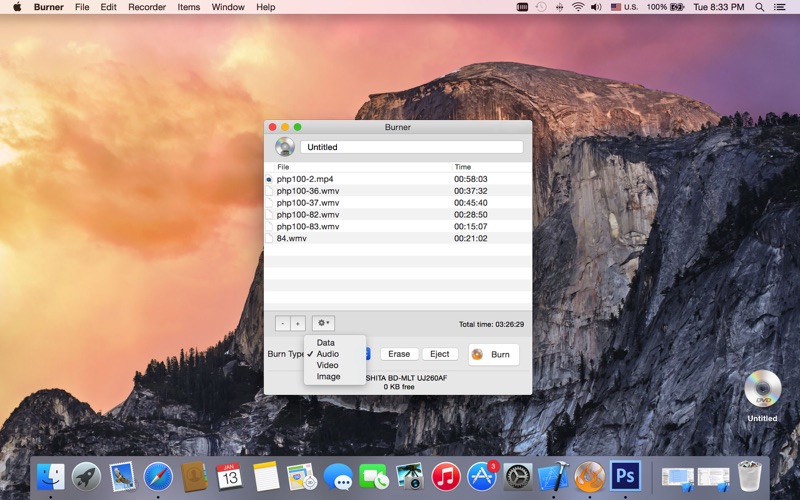Open Notification Center list icon
The width and height of the screenshot is (800, 500).
point(780,7)
